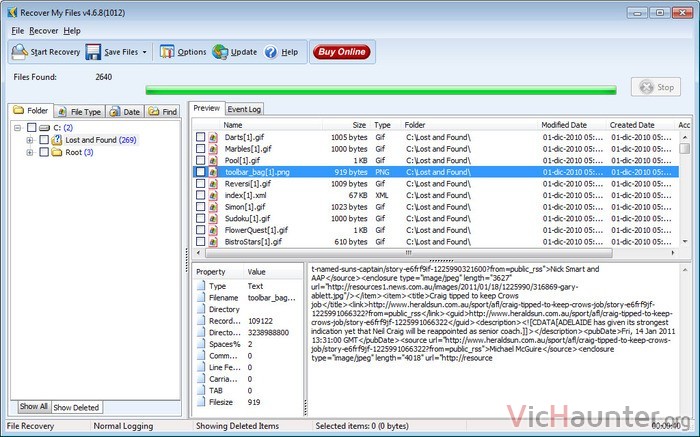700x437 pixels.
Task: Click the Update globe icon
Action: [x=220, y=52]
